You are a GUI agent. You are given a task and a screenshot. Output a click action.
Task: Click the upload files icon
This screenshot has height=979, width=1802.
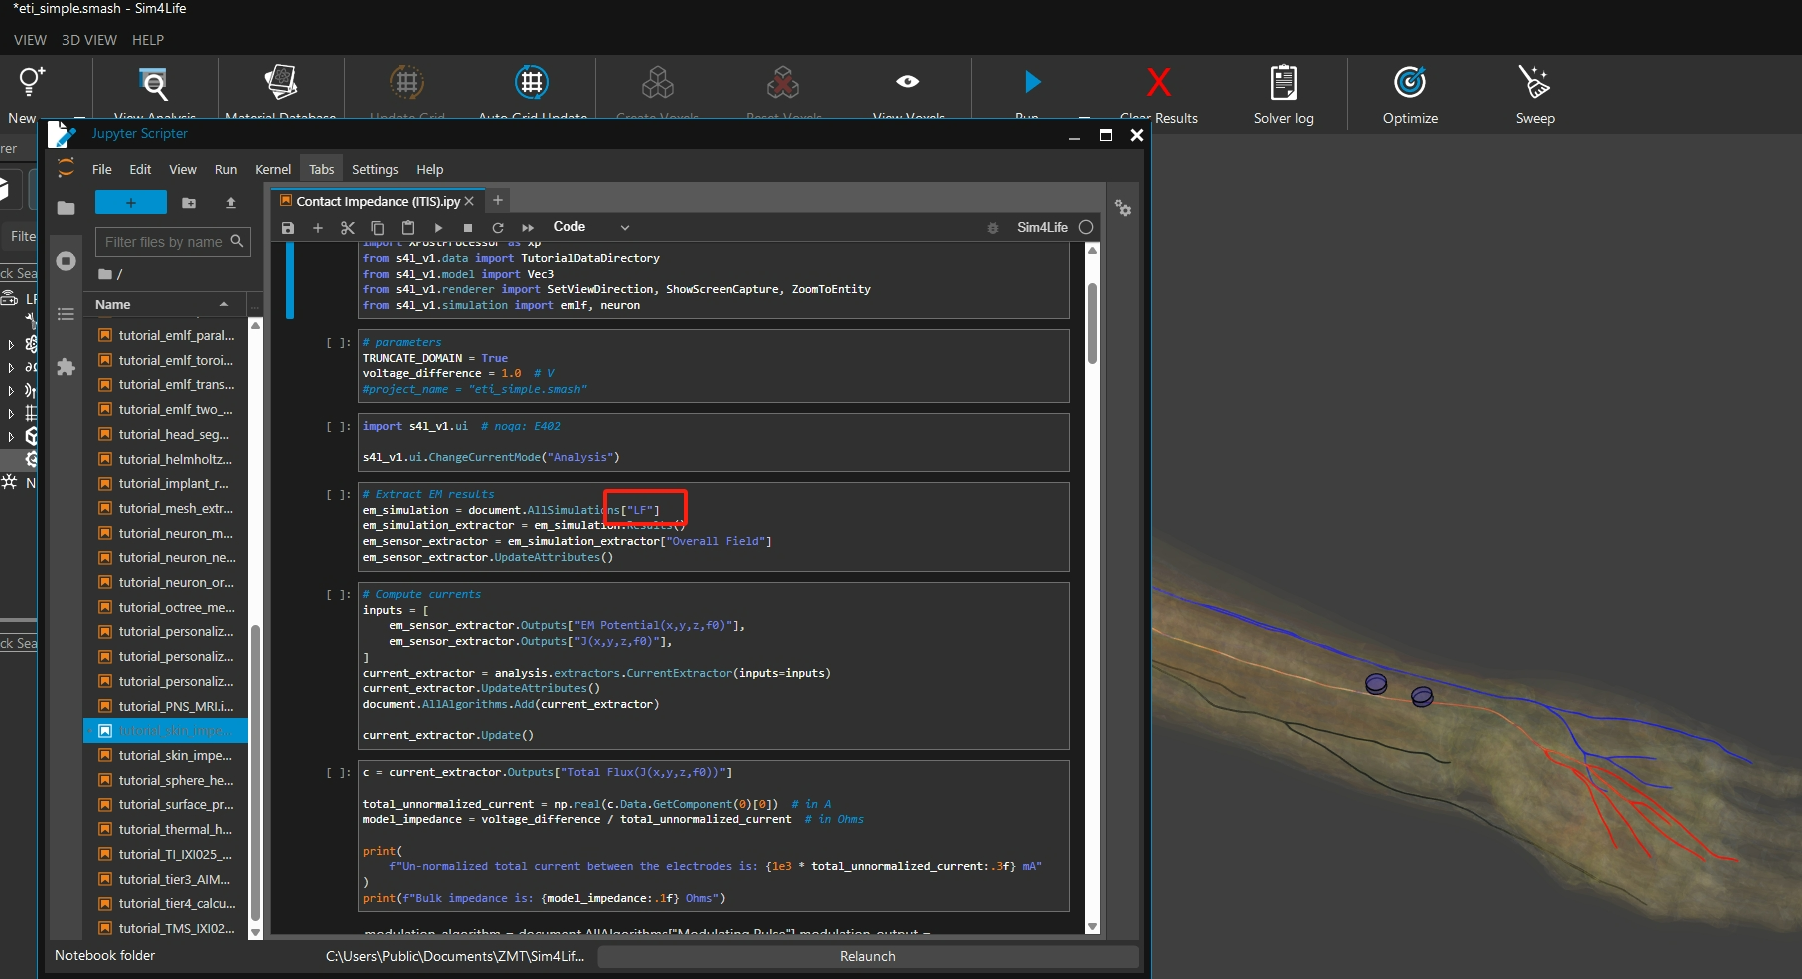(231, 203)
